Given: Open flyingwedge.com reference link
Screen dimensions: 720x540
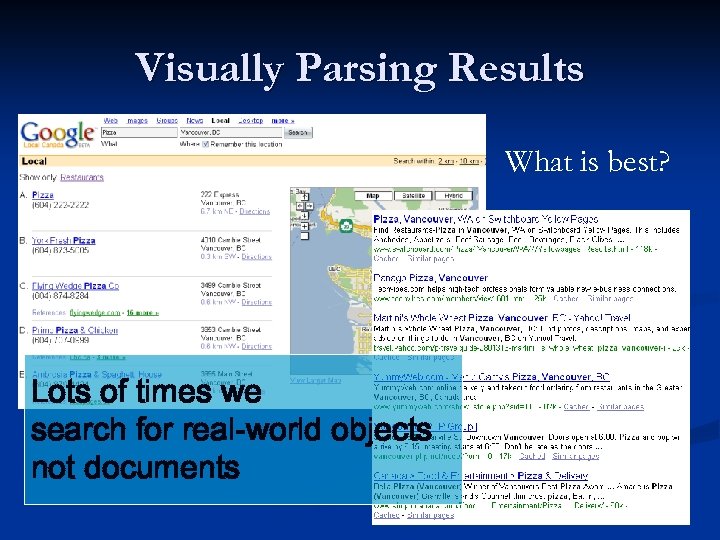Looking at the screenshot, I should [x=95, y=313].
